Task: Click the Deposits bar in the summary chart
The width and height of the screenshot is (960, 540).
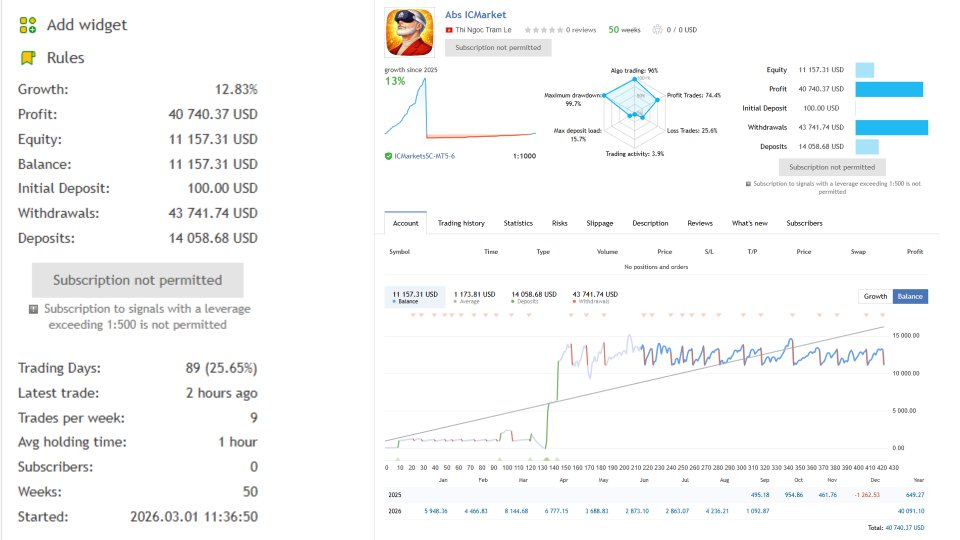Action: click(867, 147)
